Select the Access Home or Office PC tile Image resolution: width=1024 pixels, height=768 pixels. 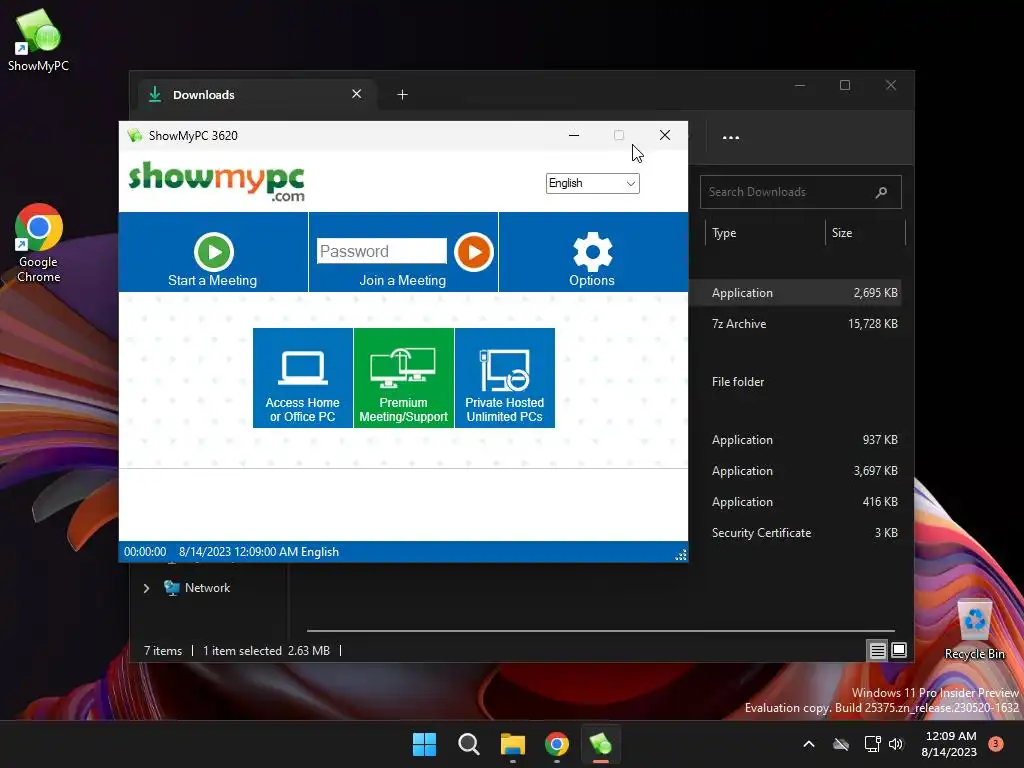pyautogui.click(x=303, y=378)
